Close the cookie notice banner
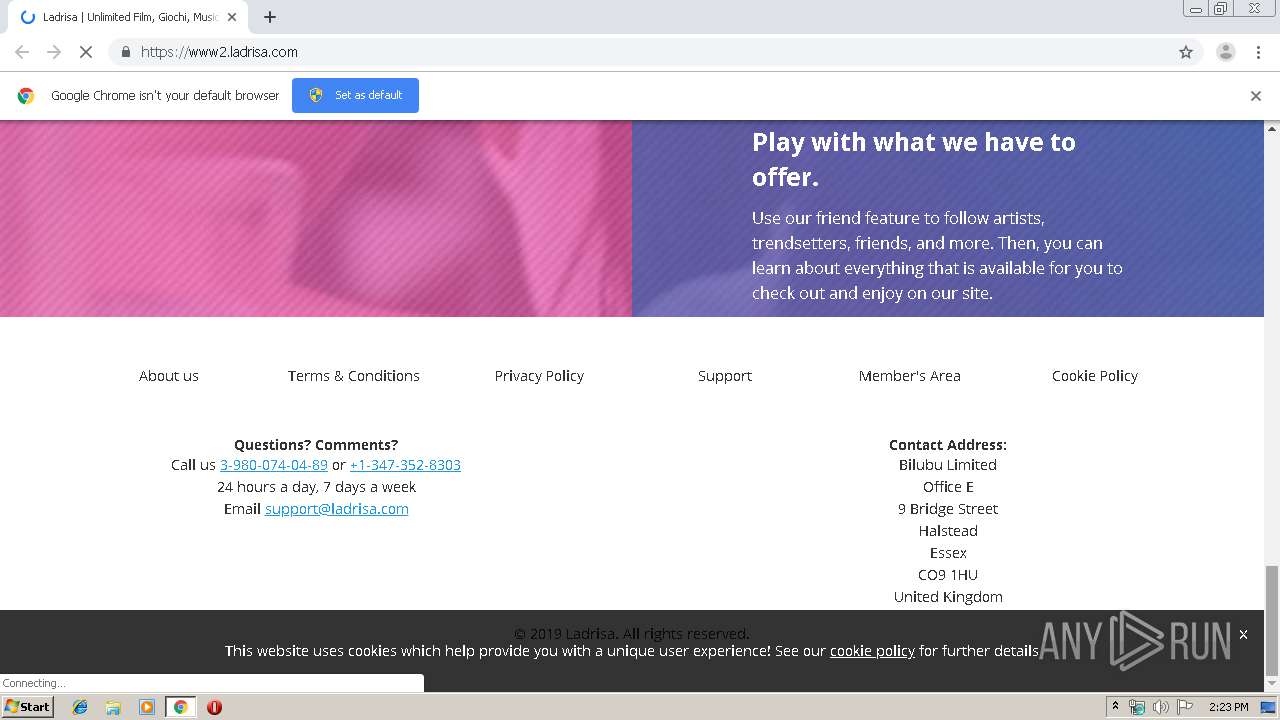The image size is (1280, 720). coord(1243,634)
